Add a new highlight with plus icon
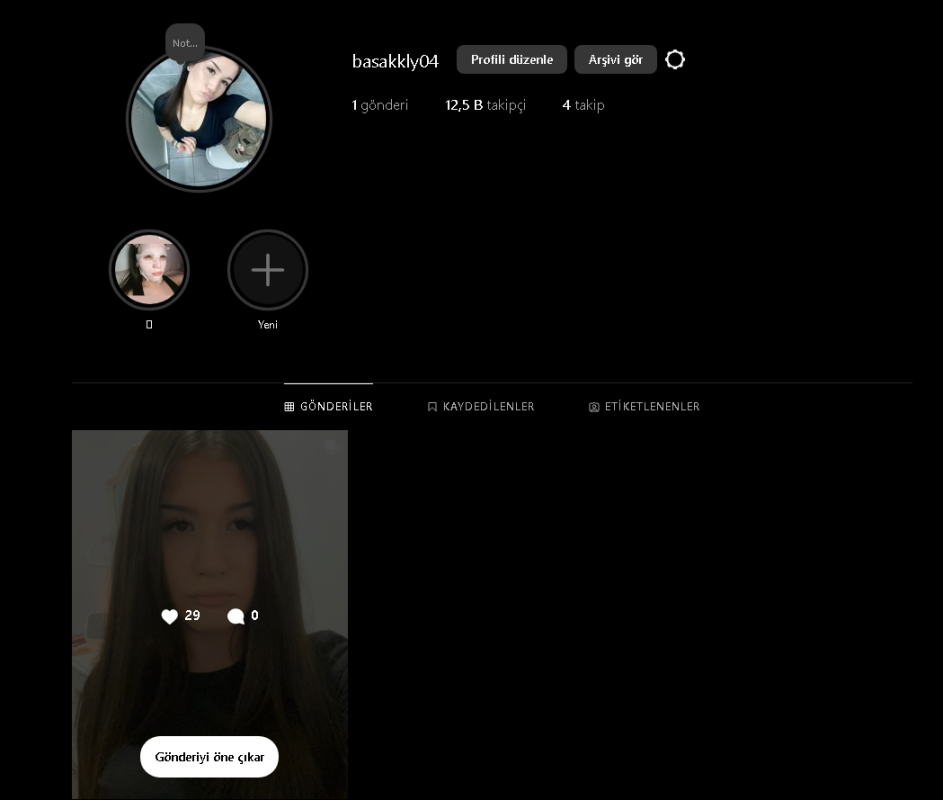The width and height of the screenshot is (943, 800). point(268,269)
